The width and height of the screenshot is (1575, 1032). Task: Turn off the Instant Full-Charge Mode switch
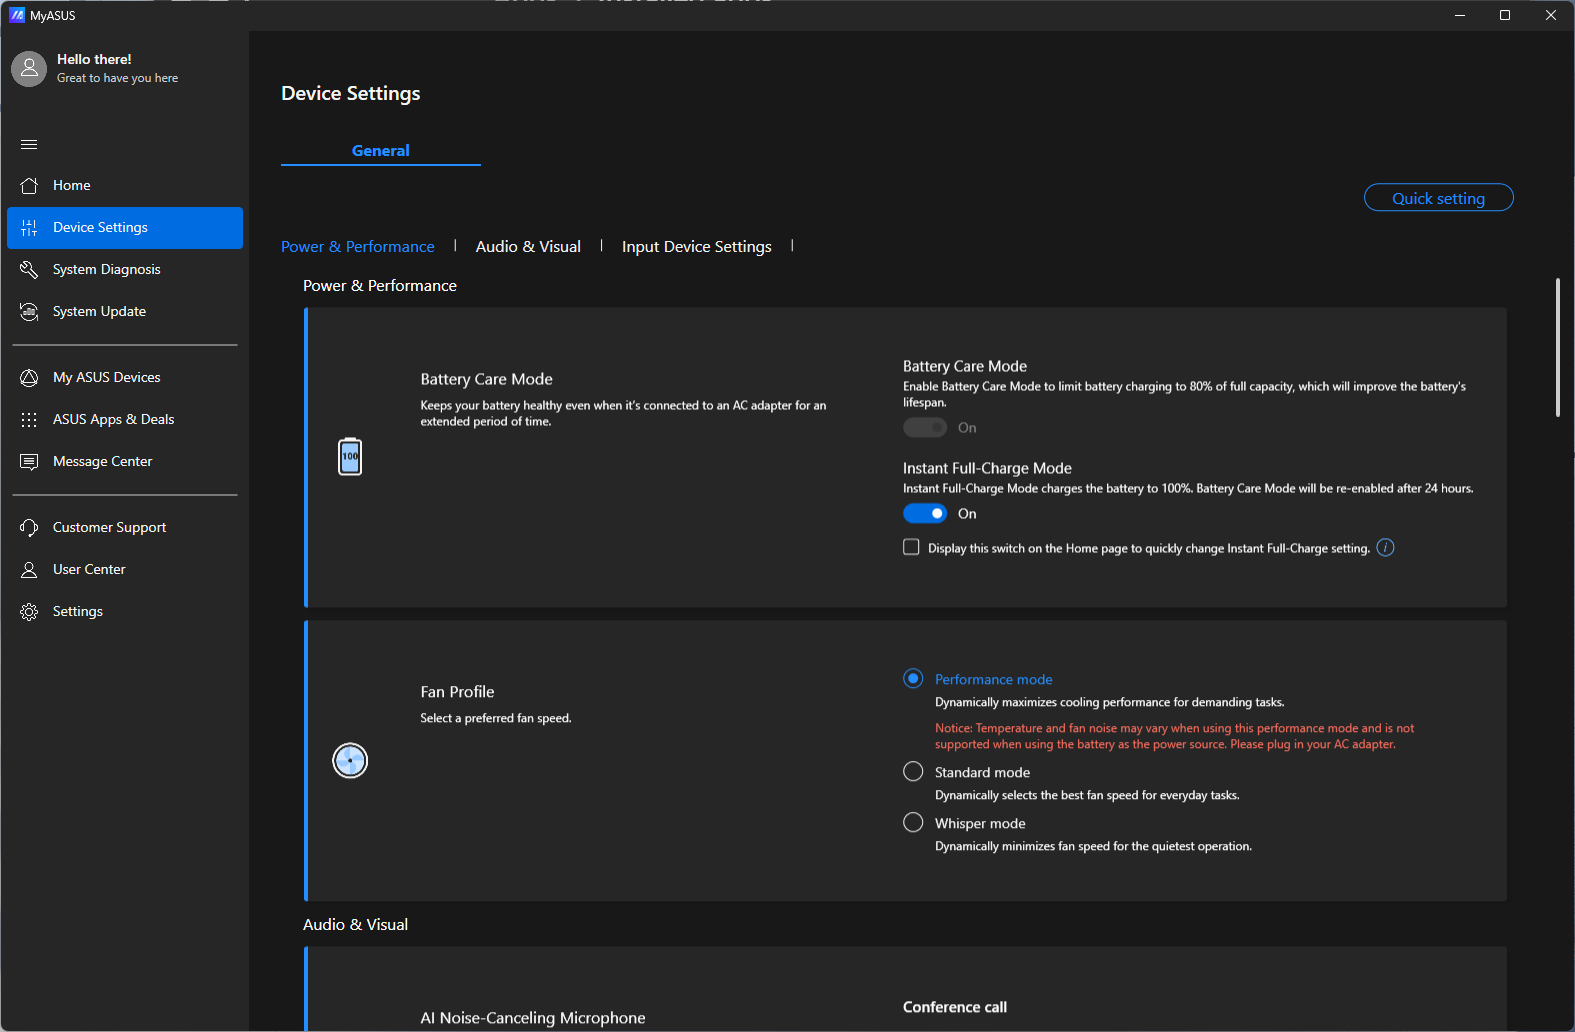click(x=925, y=514)
